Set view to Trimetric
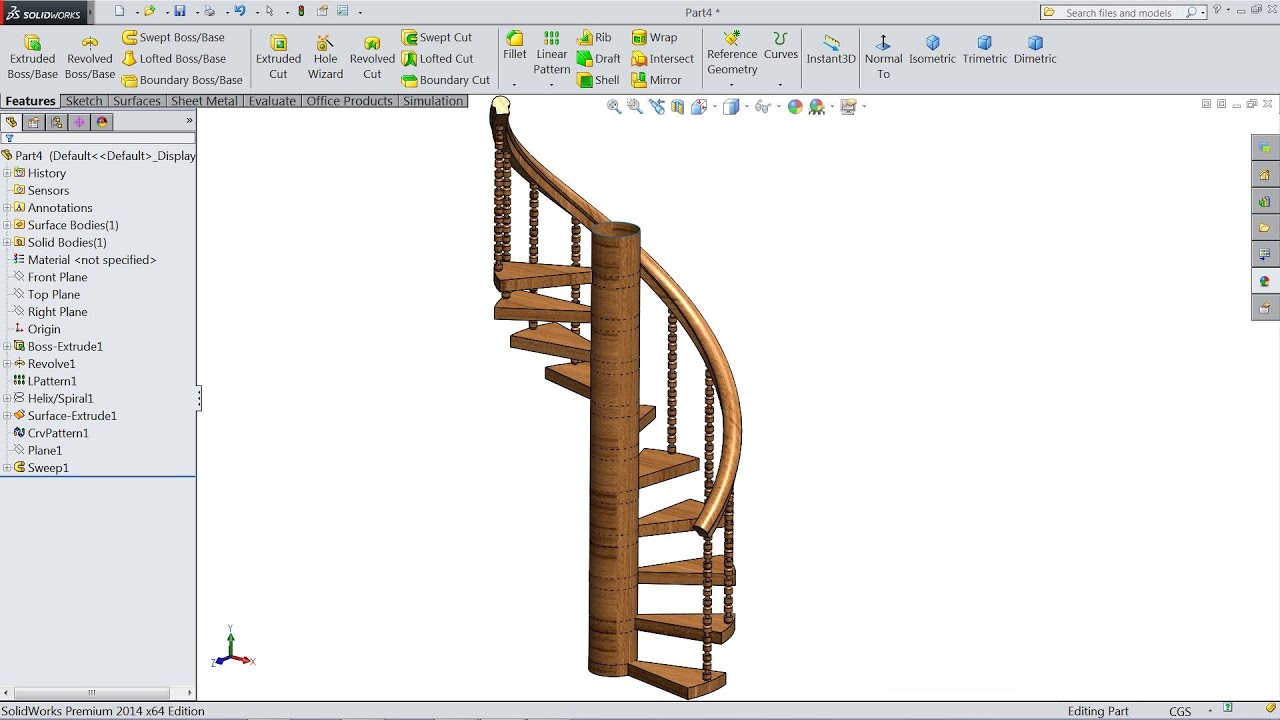The height and width of the screenshot is (720, 1280). pos(984,50)
